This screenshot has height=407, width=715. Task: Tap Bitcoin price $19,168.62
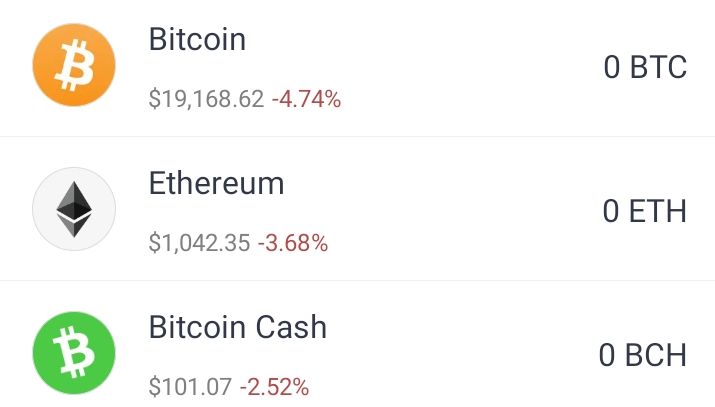pyautogui.click(x=207, y=99)
